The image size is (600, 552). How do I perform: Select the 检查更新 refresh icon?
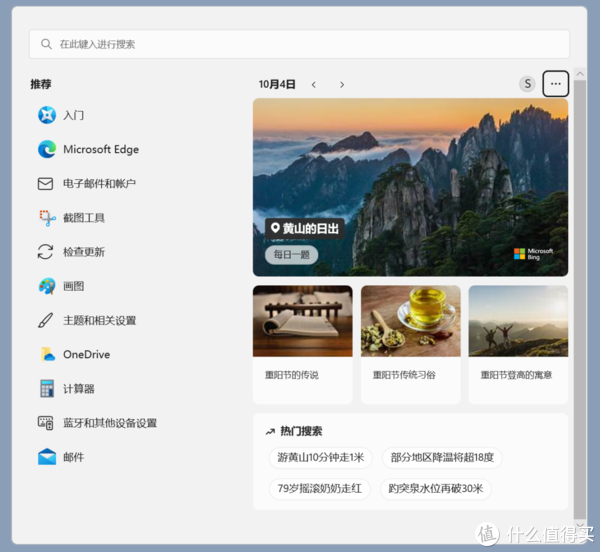(45, 252)
